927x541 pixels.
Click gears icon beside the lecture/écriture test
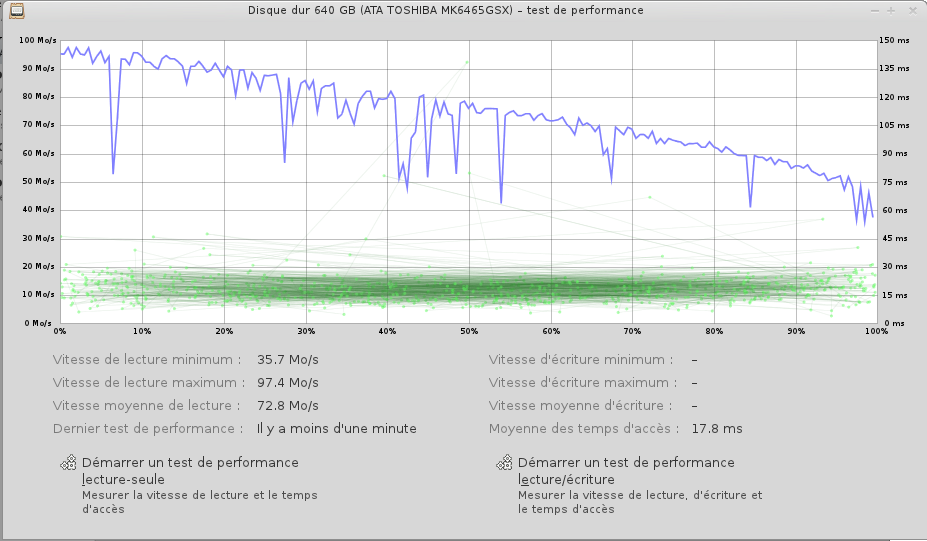tap(505, 464)
